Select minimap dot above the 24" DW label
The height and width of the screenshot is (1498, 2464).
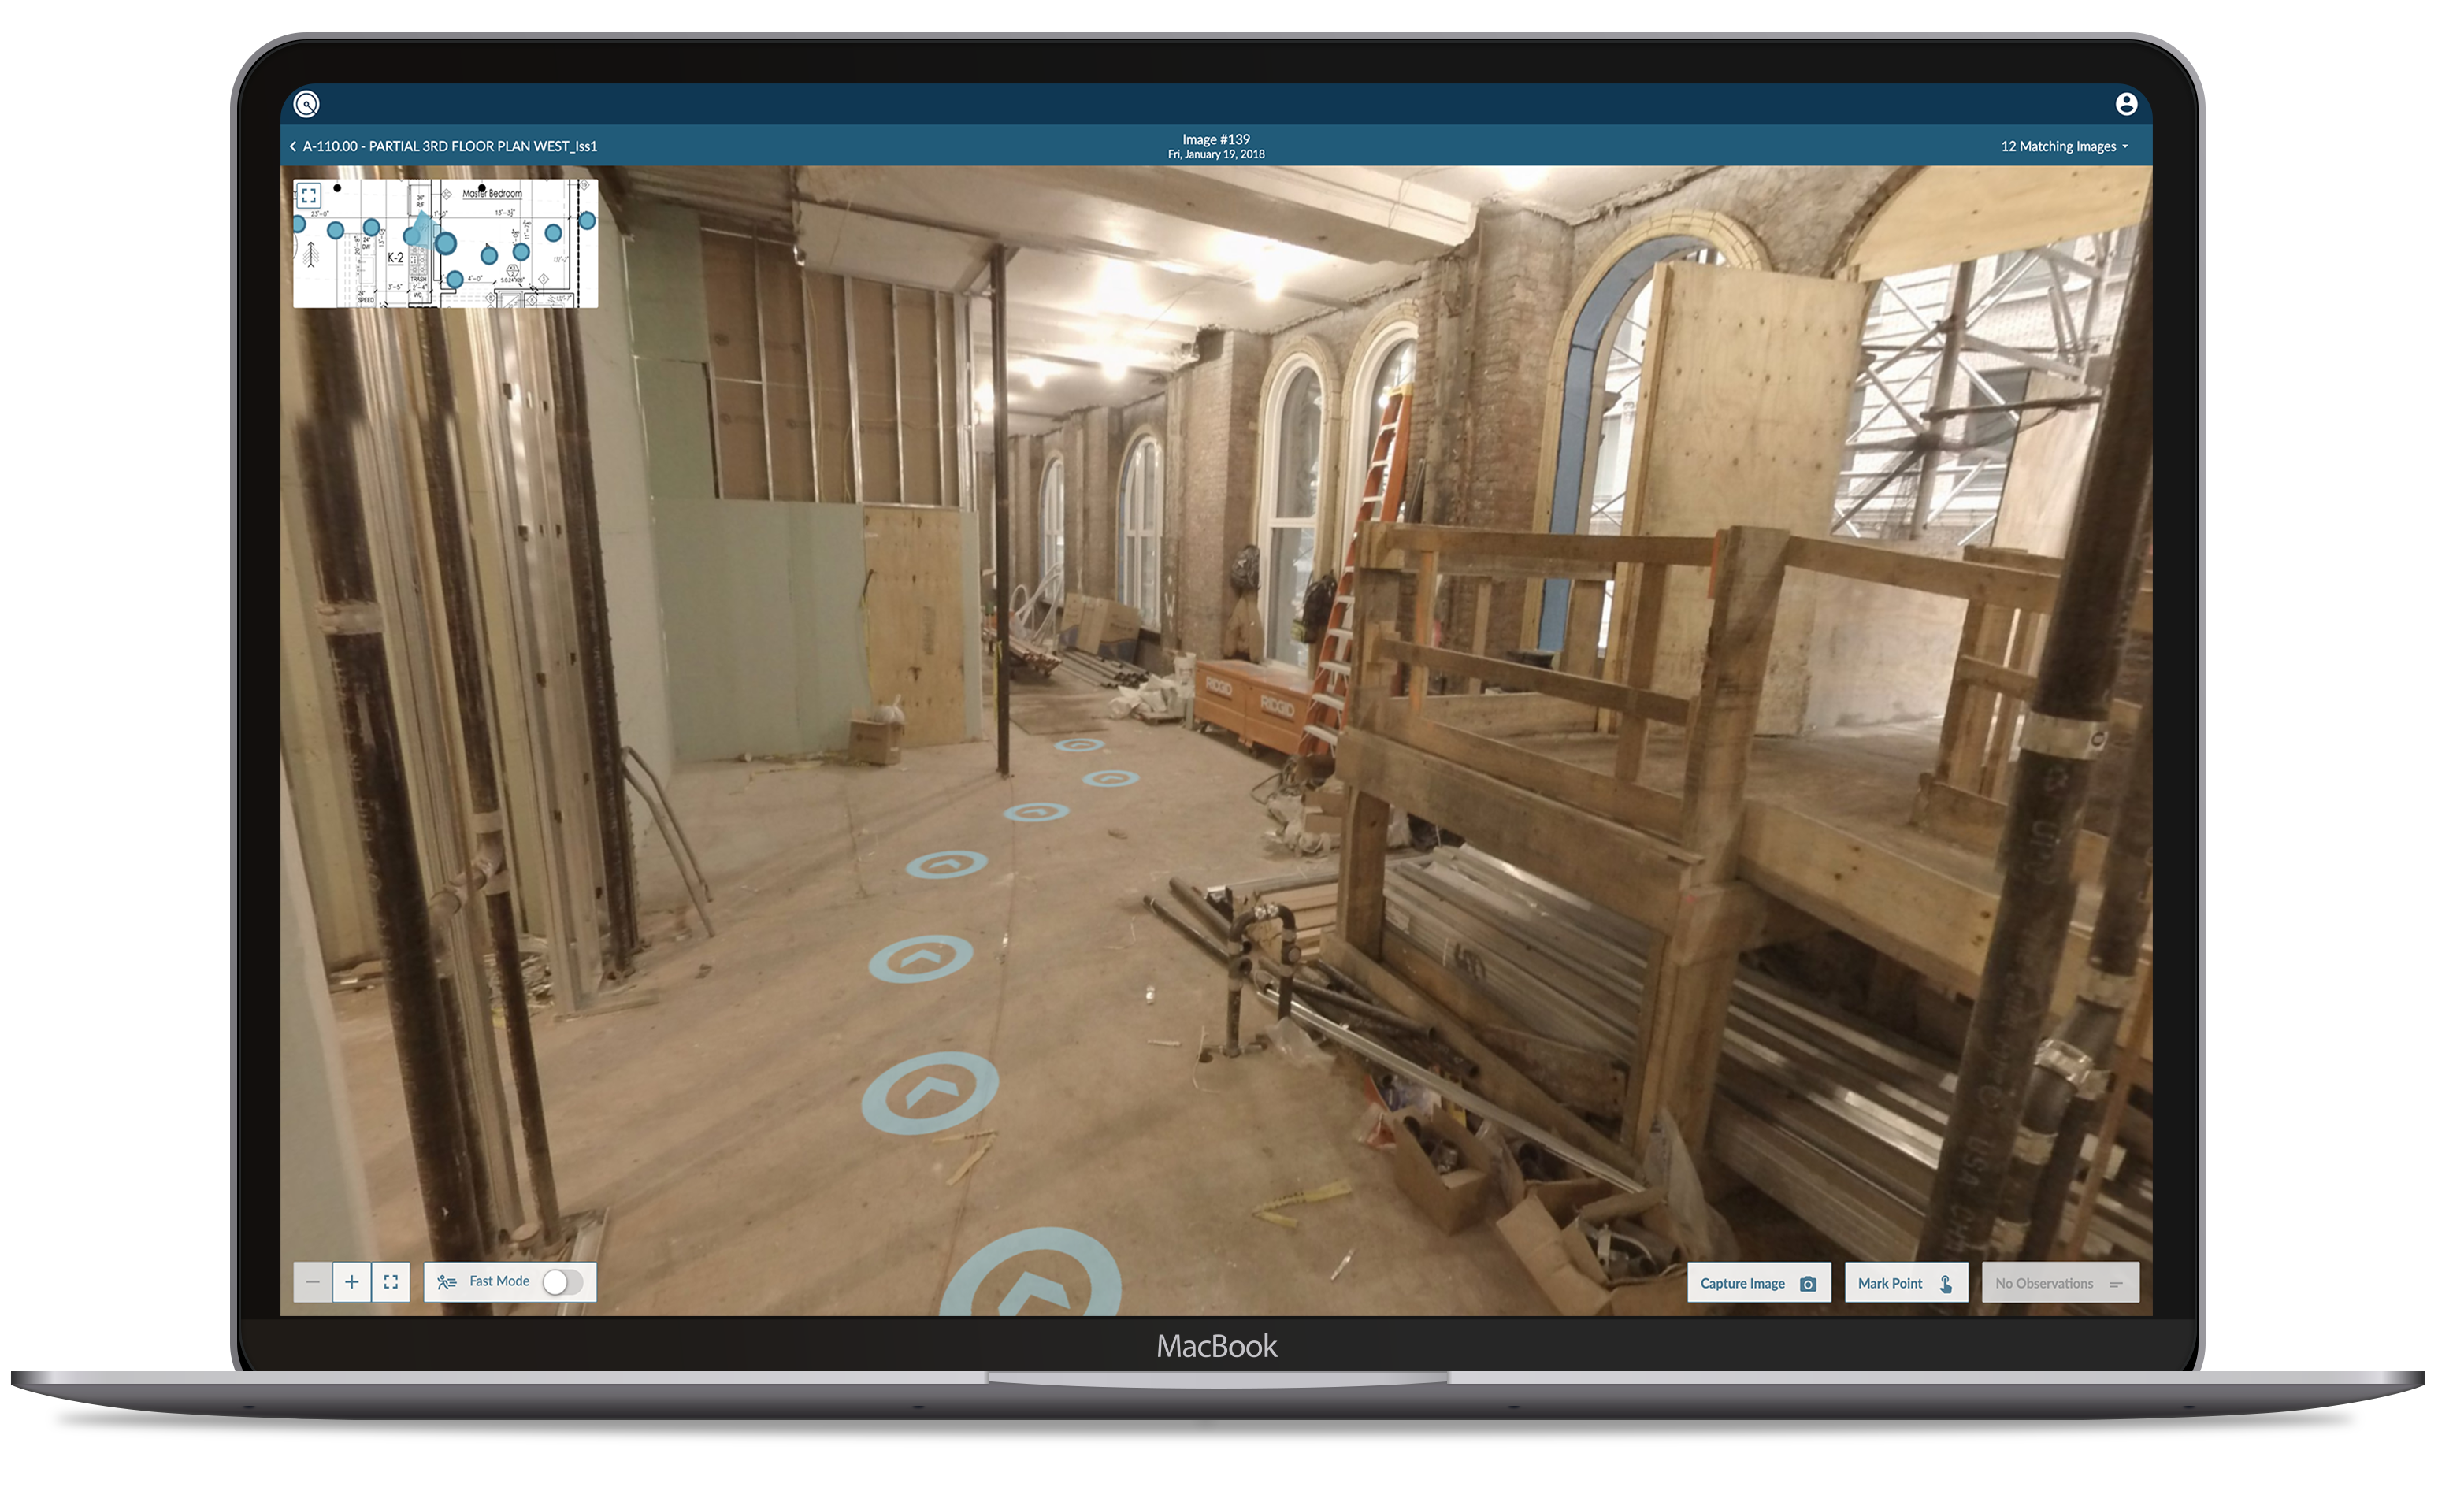pyautogui.click(x=372, y=227)
